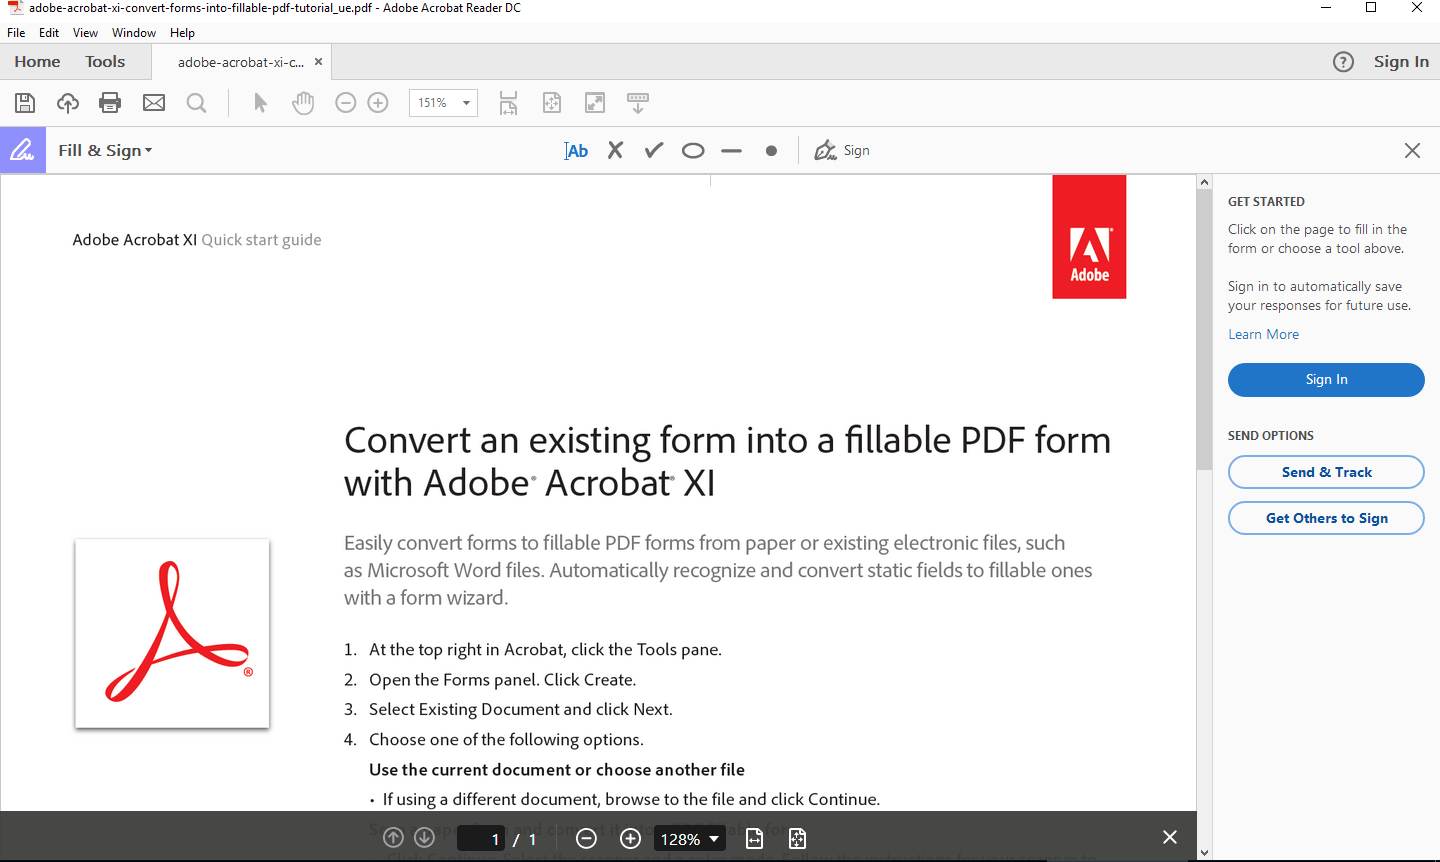This screenshot has height=862, width=1440.
Task: Click the purple Fill & Sign pen icon
Action: (x=23, y=150)
